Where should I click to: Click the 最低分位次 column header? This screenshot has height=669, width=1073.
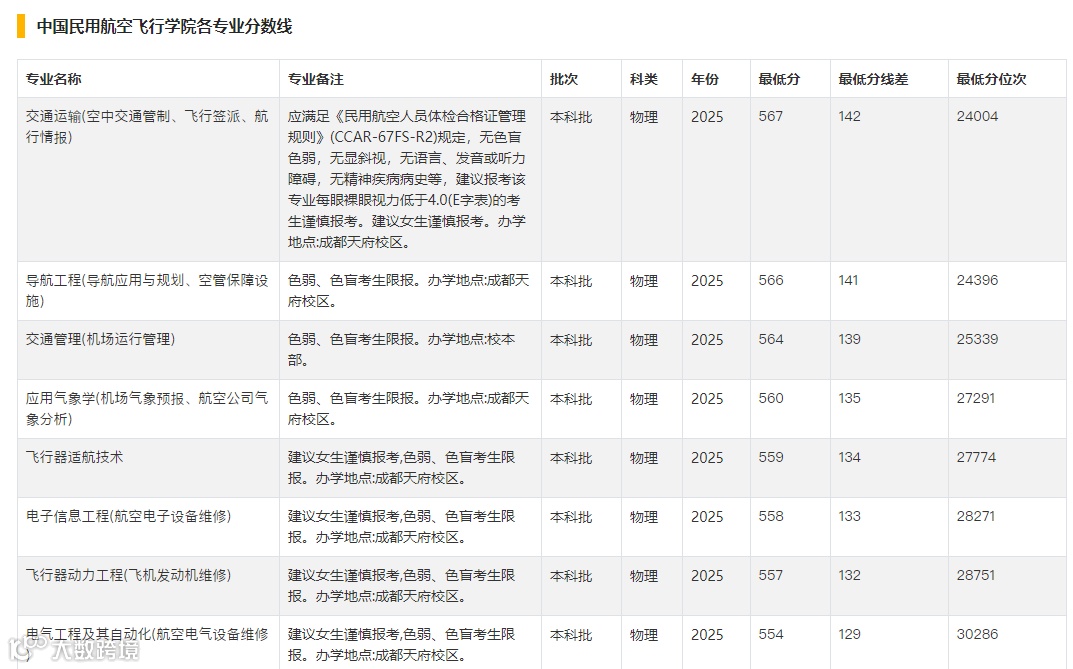992,79
